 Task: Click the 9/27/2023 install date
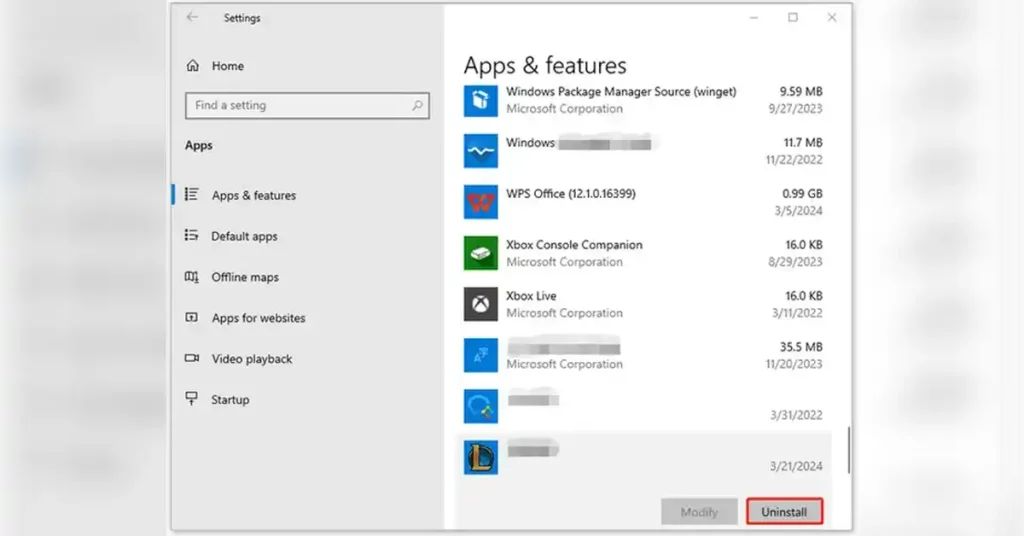[x=795, y=108]
